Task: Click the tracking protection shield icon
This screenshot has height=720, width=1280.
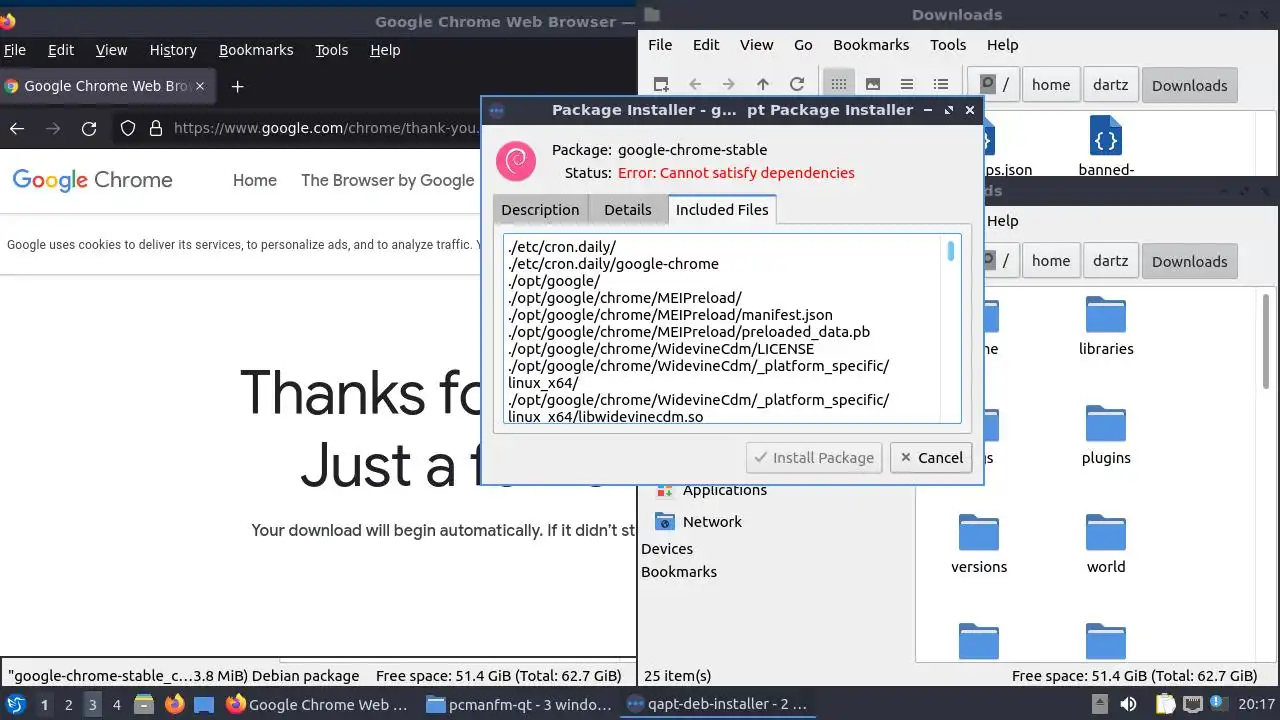Action: (x=127, y=128)
